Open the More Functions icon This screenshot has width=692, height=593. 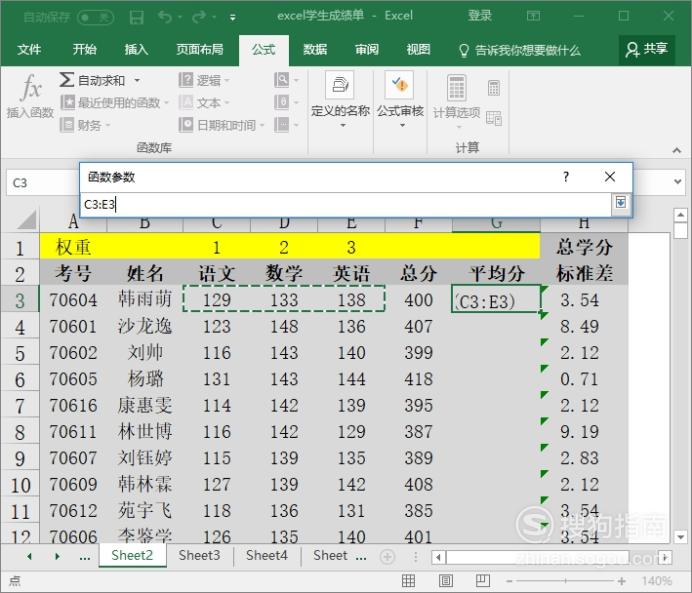[282, 125]
